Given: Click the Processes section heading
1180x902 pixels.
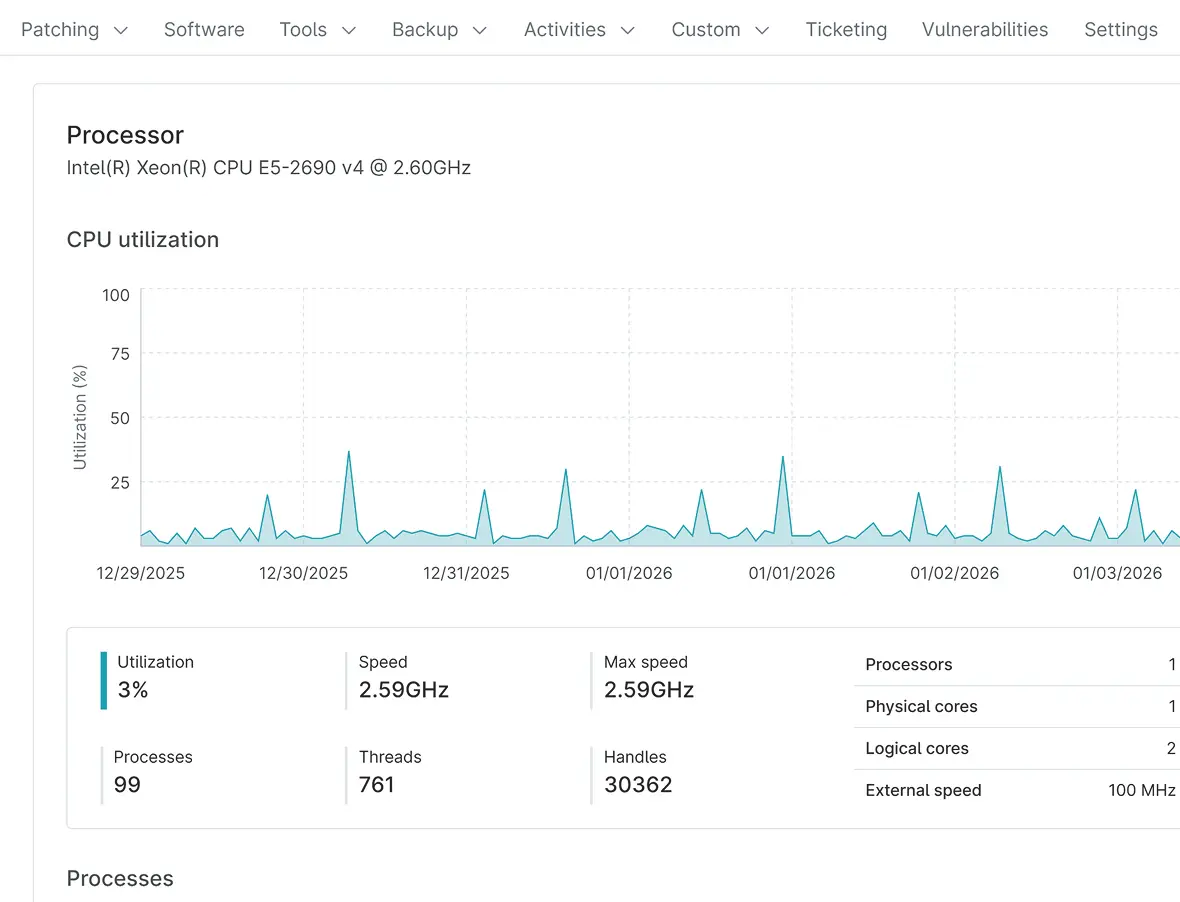Looking at the screenshot, I should [120, 879].
